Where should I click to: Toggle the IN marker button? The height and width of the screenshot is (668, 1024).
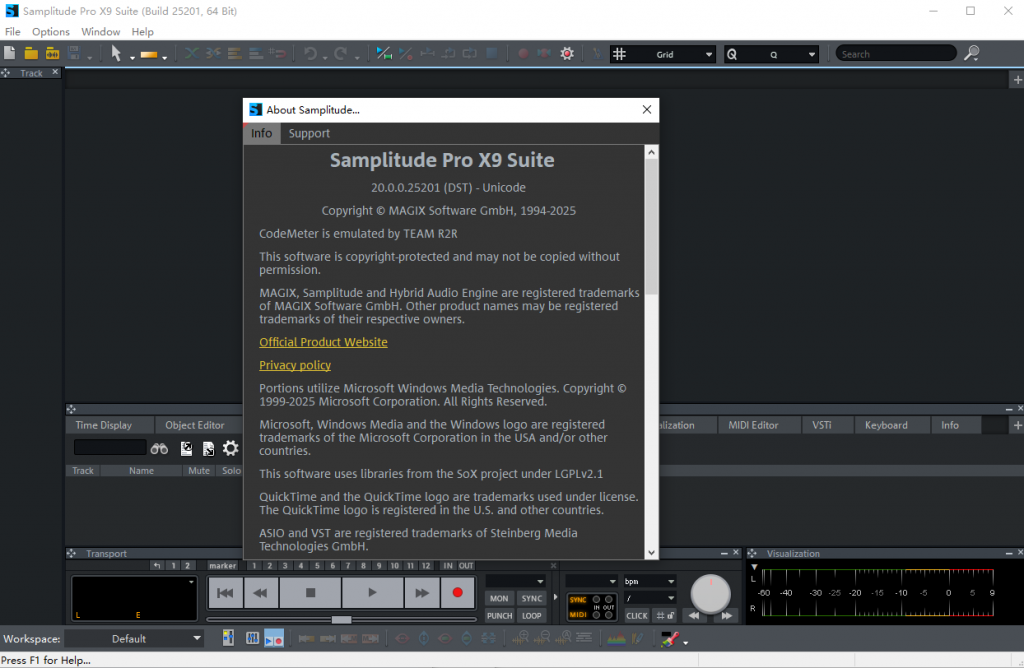pos(448,565)
